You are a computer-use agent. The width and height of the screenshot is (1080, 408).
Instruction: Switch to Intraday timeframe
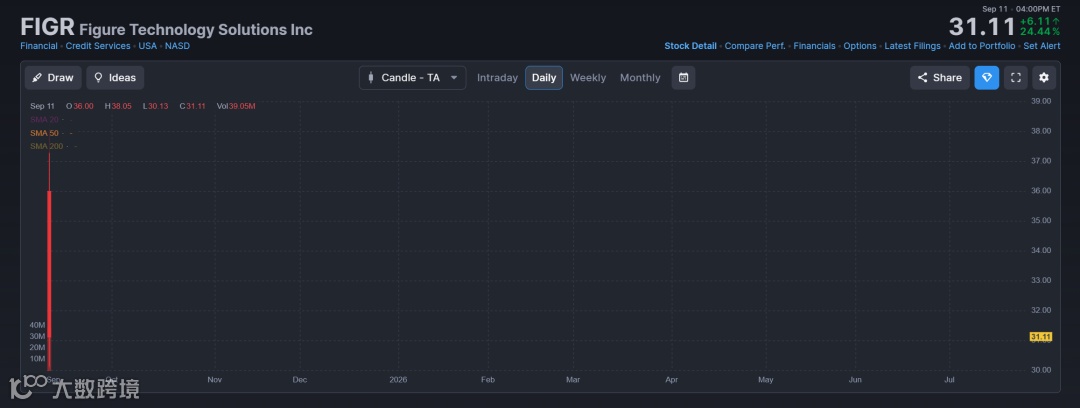coord(497,78)
